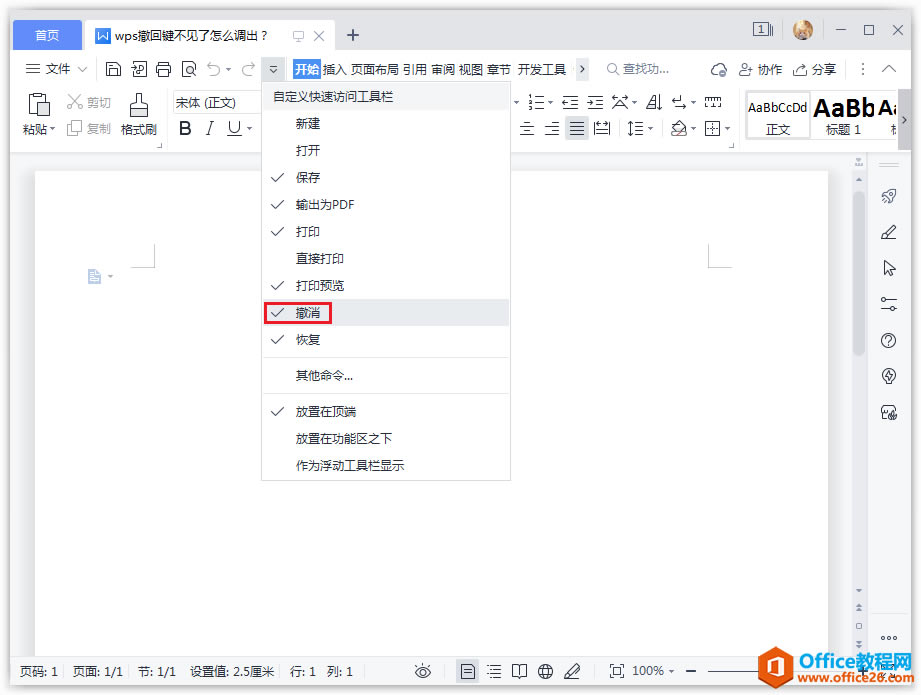
Task: Click the Copy button
Action: click(x=88, y=128)
